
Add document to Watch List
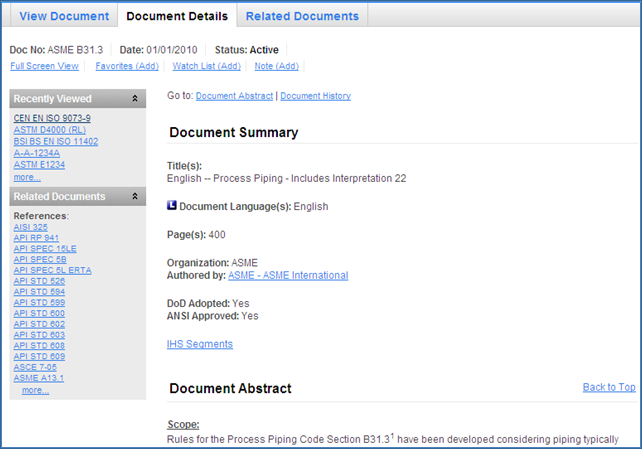click(206, 66)
